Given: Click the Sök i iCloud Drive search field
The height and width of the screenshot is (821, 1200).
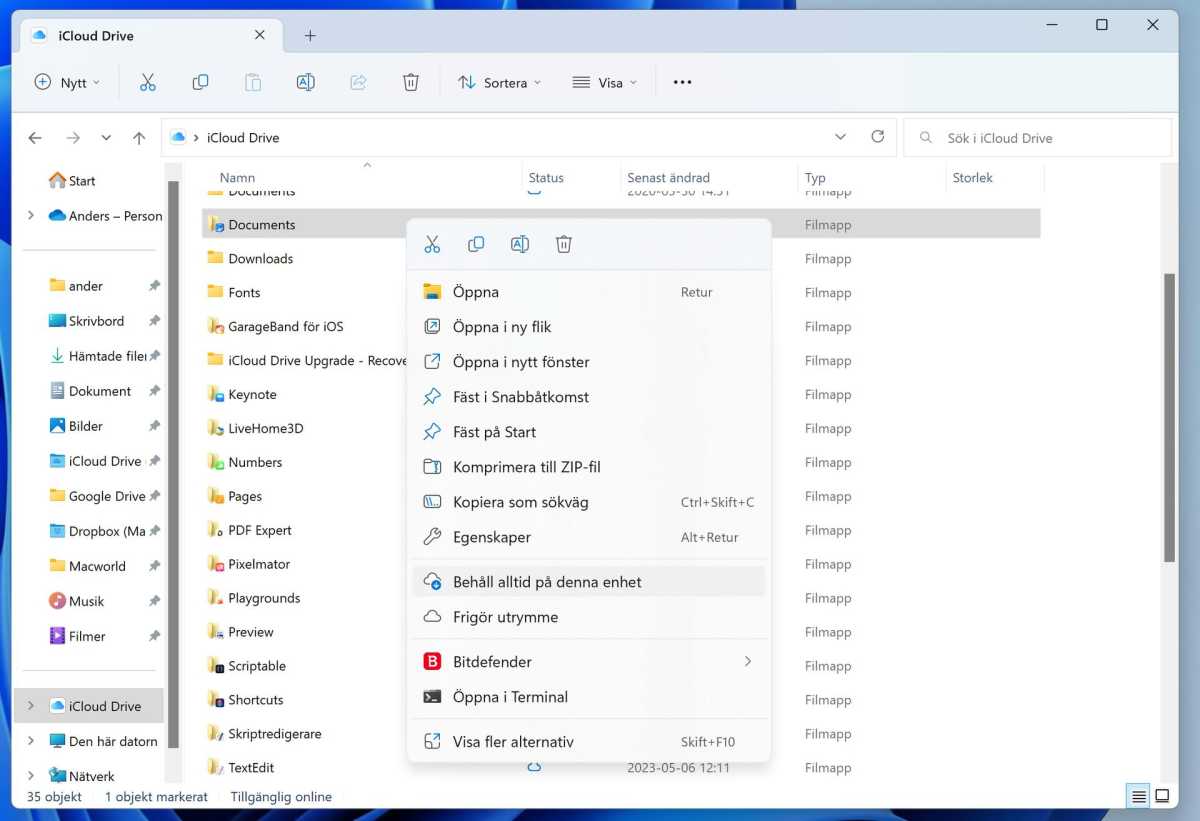Looking at the screenshot, I should tap(1037, 138).
